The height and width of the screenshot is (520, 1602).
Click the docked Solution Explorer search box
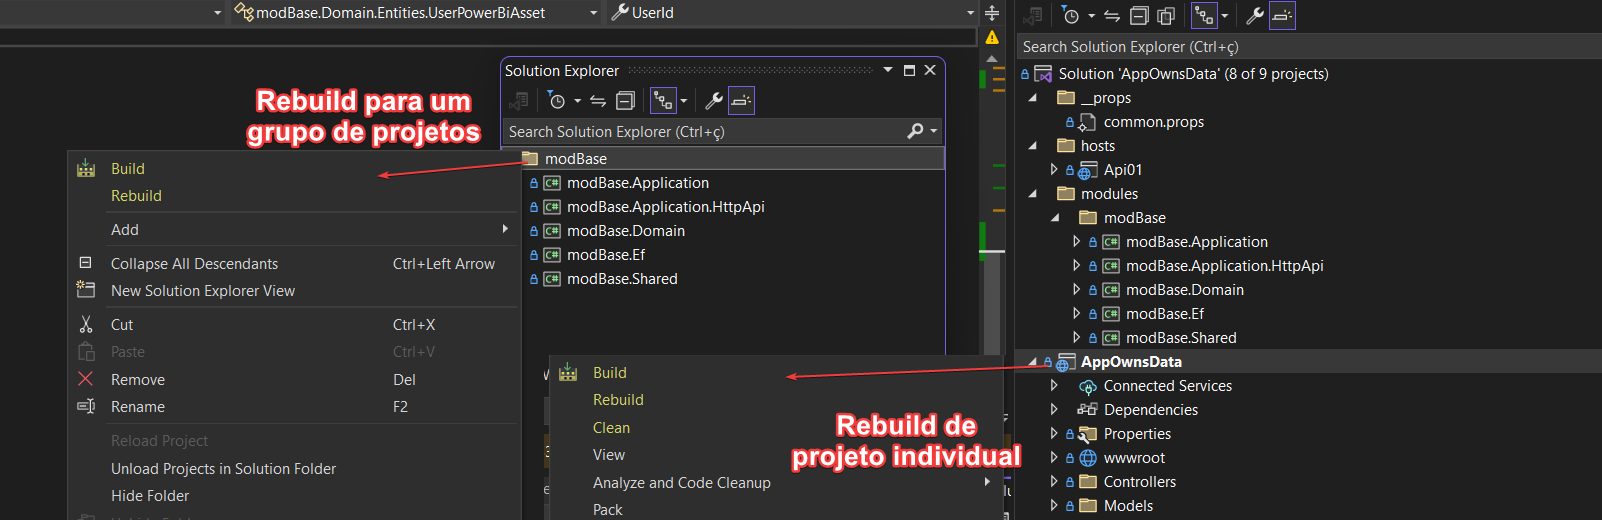coord(1308,47)
